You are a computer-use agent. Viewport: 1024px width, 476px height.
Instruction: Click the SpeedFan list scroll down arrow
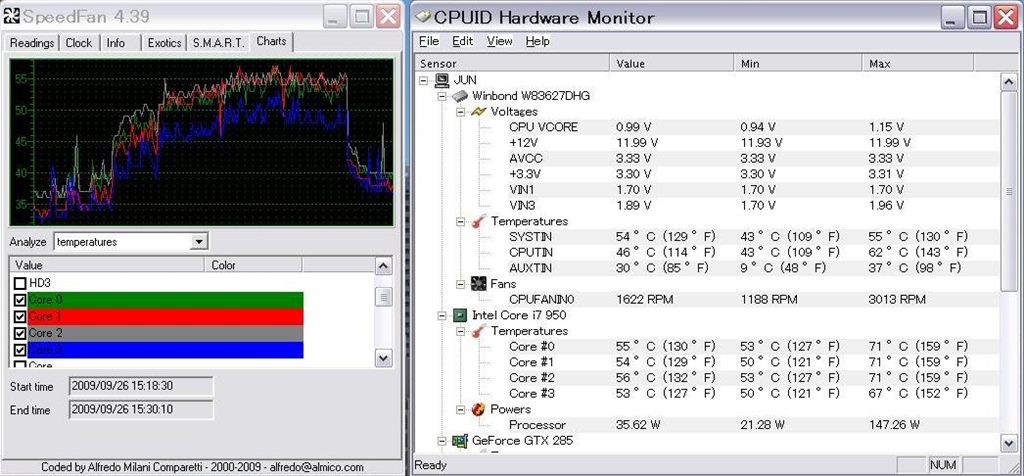click(384, 358)
